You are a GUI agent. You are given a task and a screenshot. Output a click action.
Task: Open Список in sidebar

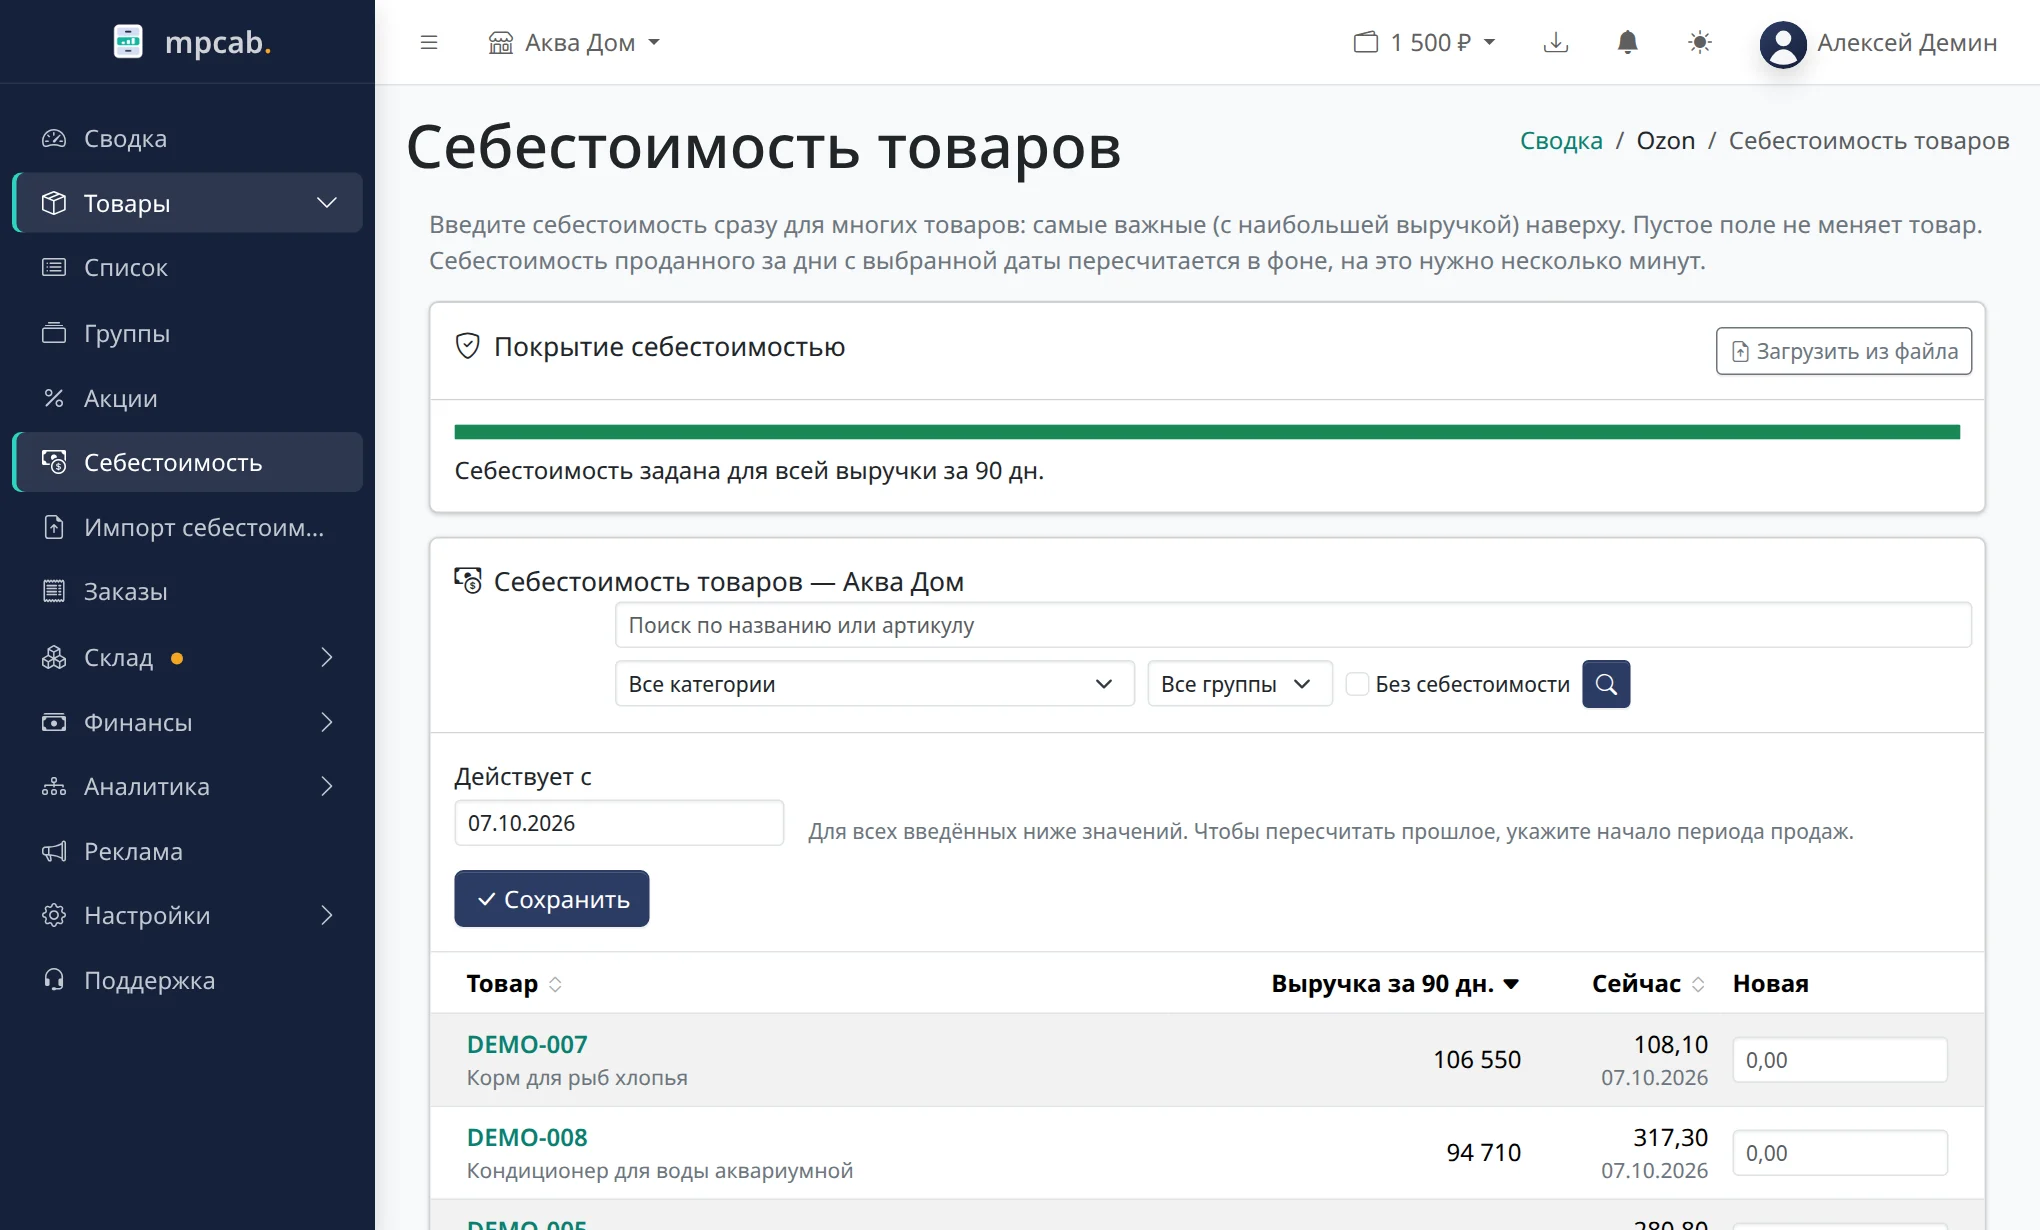(188, 267)
